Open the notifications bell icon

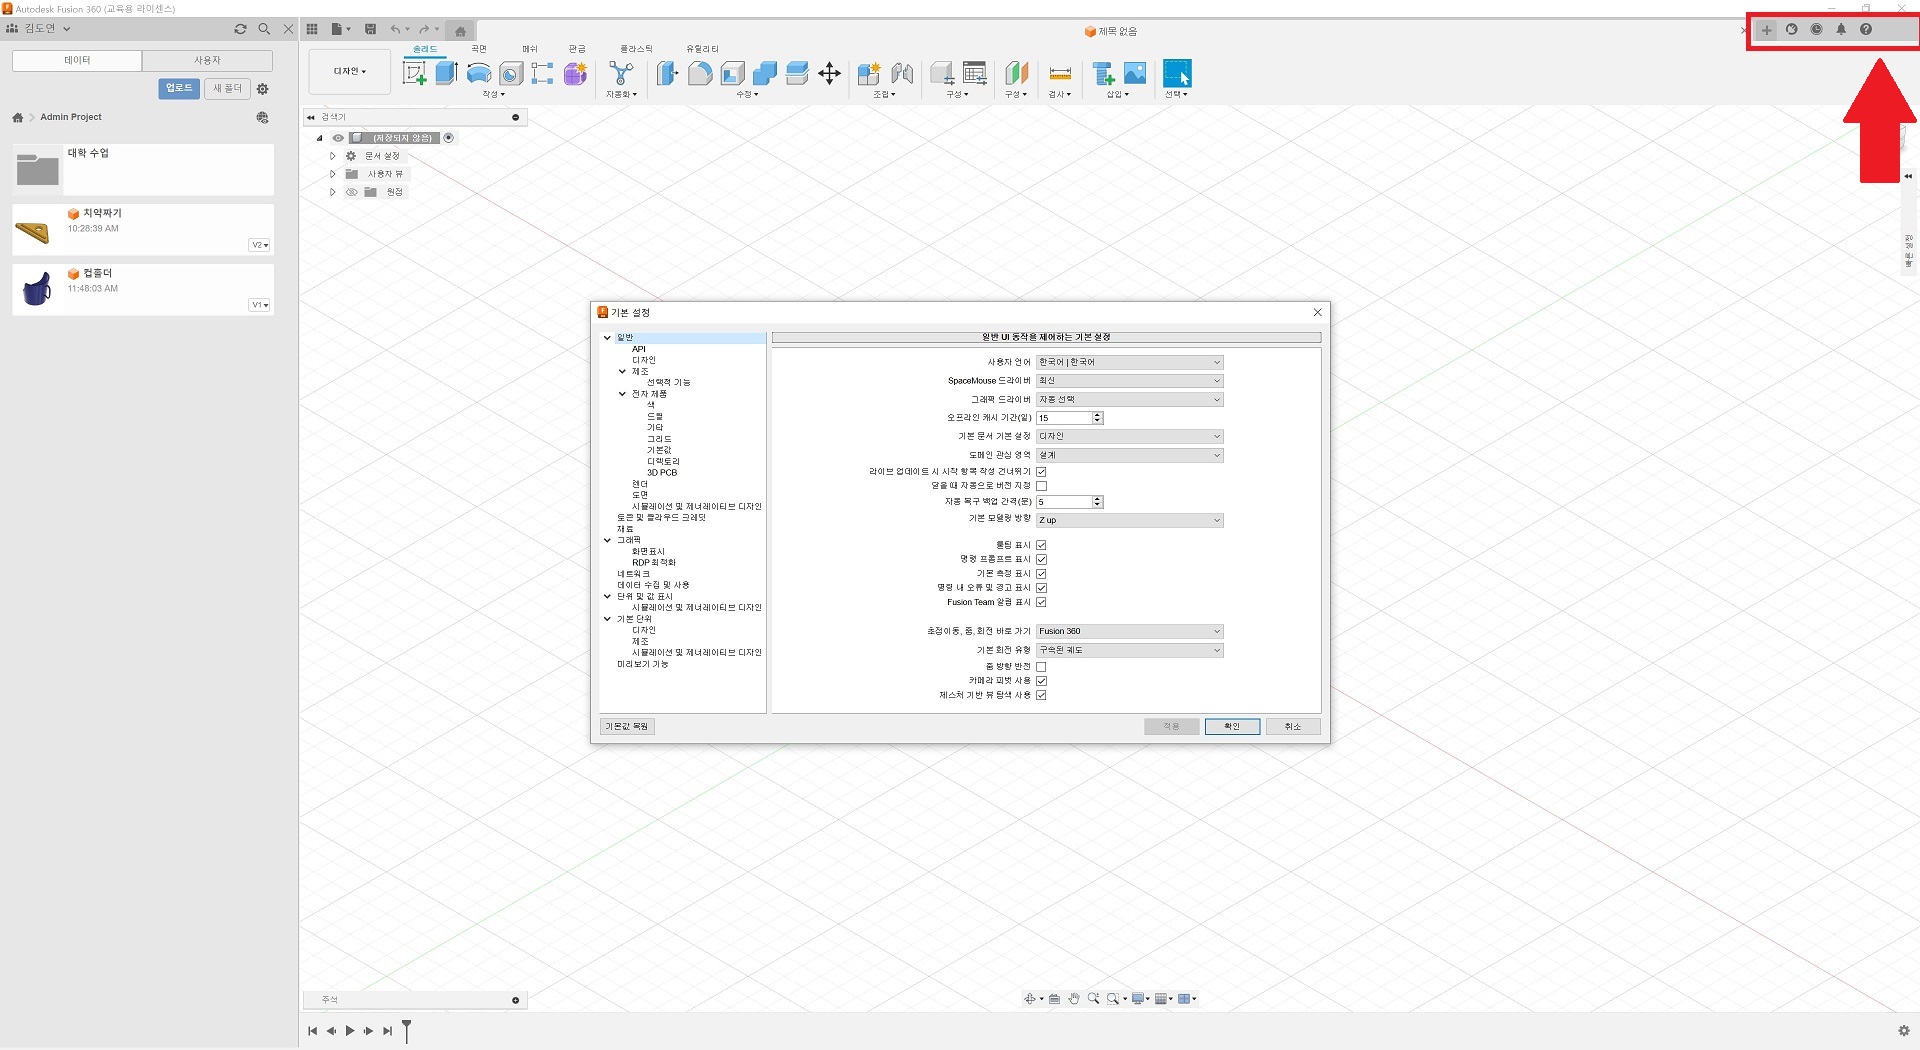tap(1841, 30)
